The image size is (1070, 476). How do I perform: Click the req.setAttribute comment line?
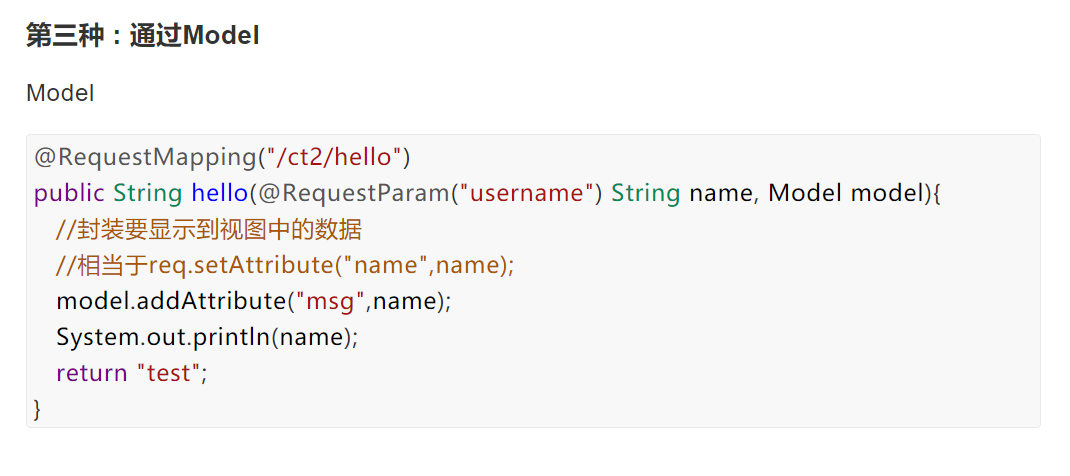[x=285, y=266]
